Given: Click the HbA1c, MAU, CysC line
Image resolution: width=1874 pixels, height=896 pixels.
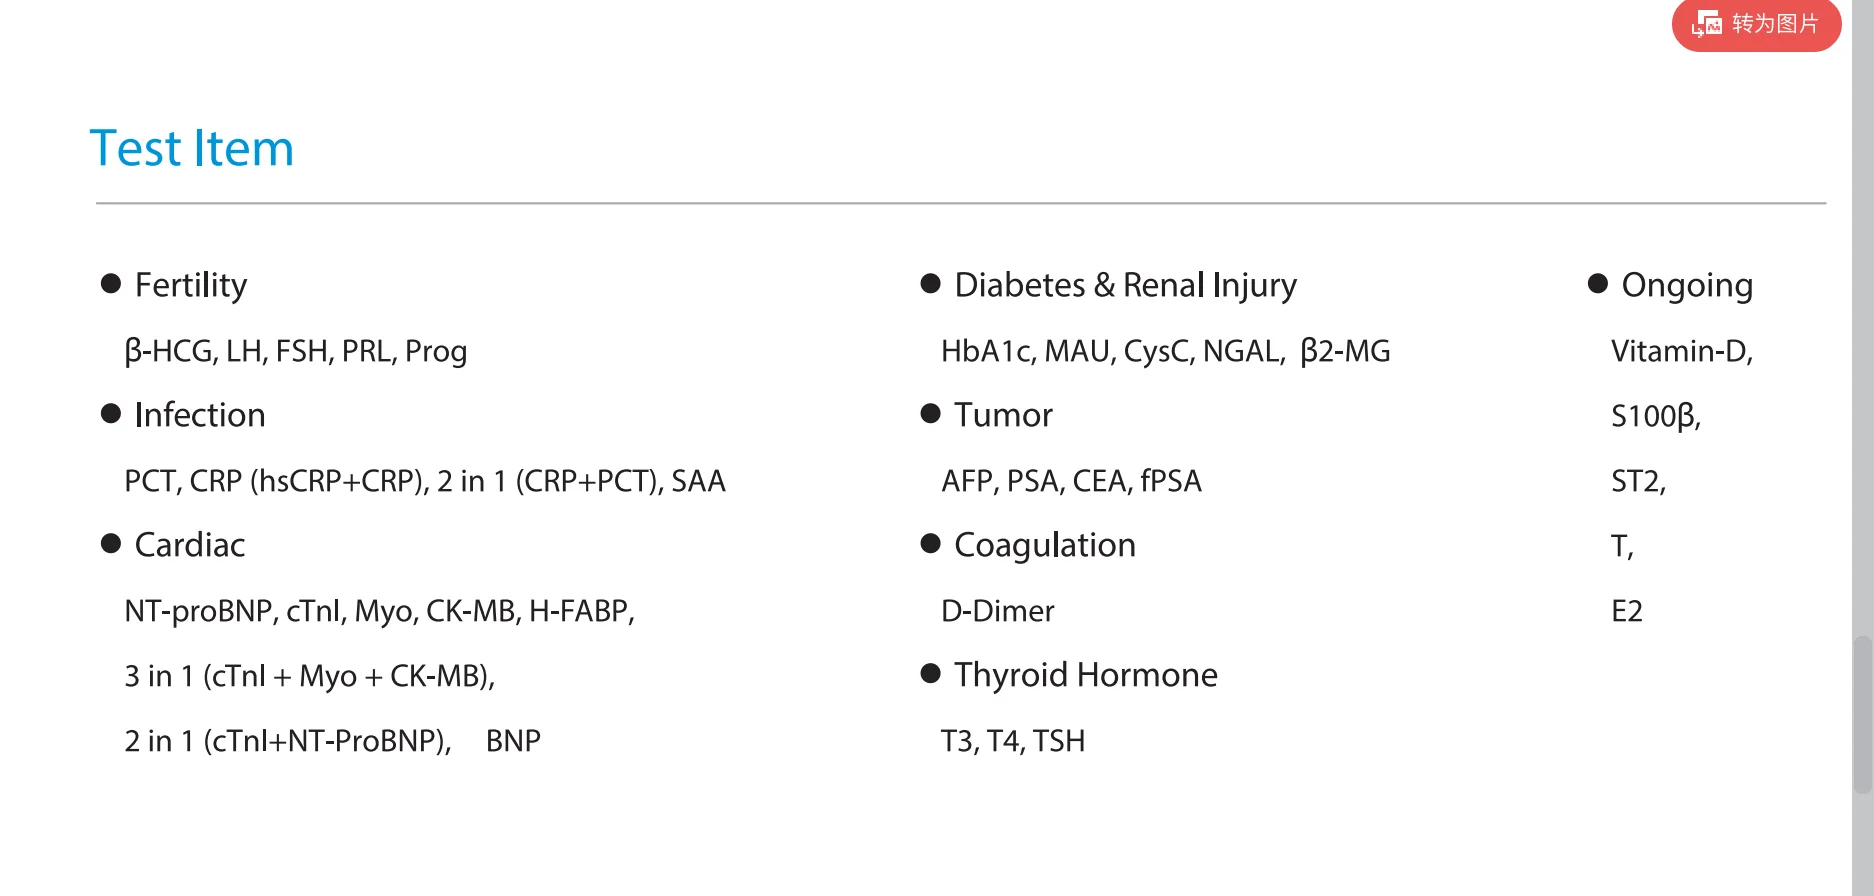Looking at the screenshot, I should pyautogui.click(x=1165, y=351).
